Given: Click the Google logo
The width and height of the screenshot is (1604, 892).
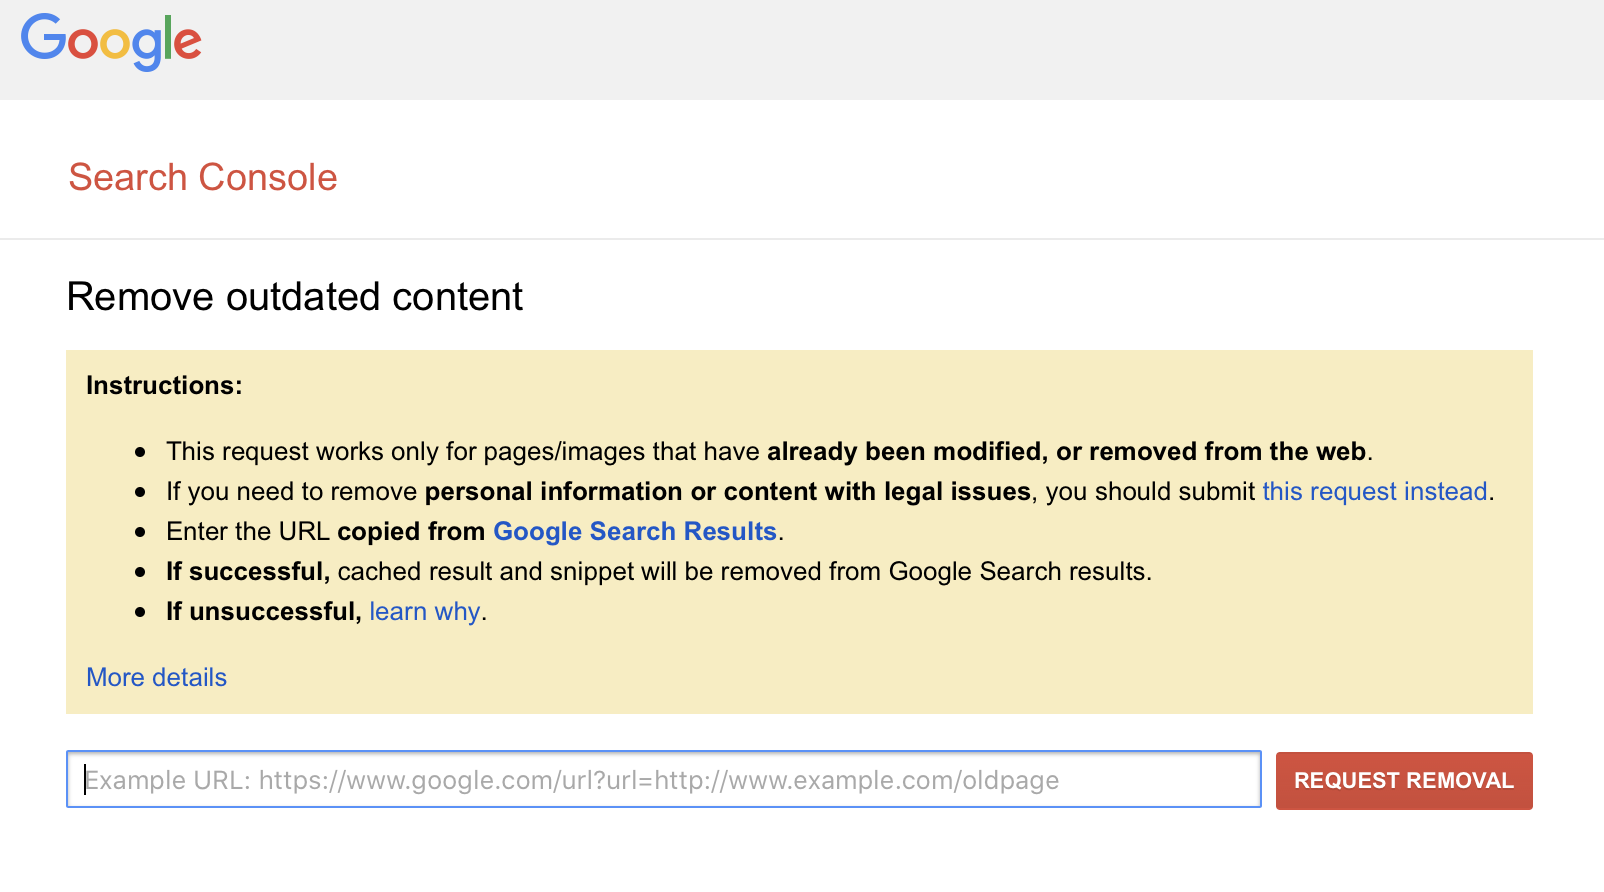Looking at the screenshot, I should 111,42.
